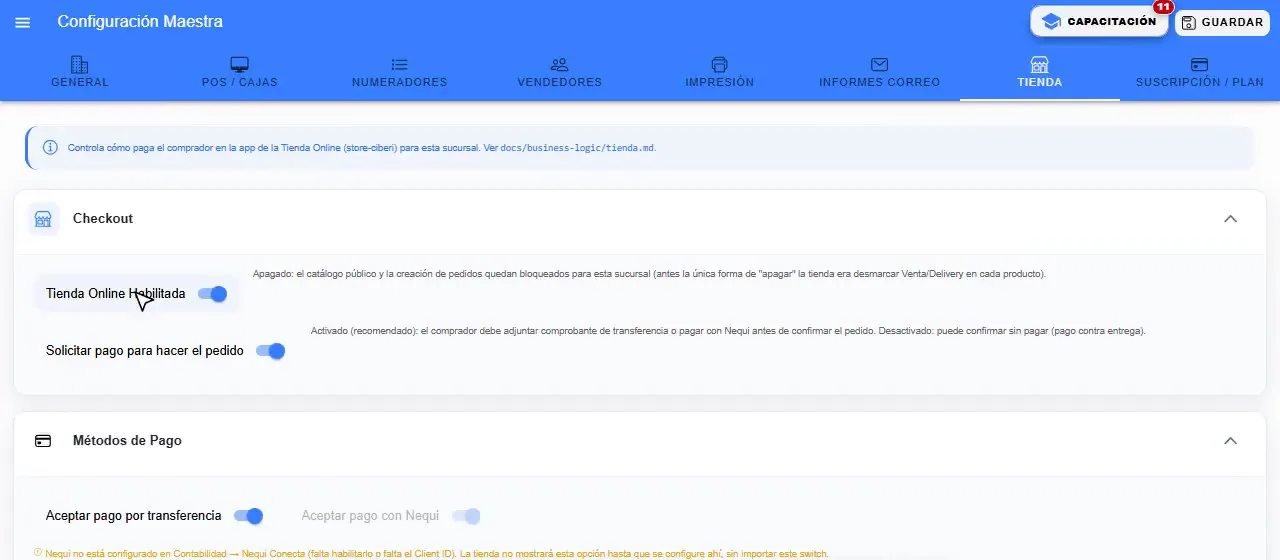The height and width of the screenshot is (560, 1280).
Task: Click the blue notice text 'Controla cómo paga el comprador'
Action: click(x=362, y=148)
